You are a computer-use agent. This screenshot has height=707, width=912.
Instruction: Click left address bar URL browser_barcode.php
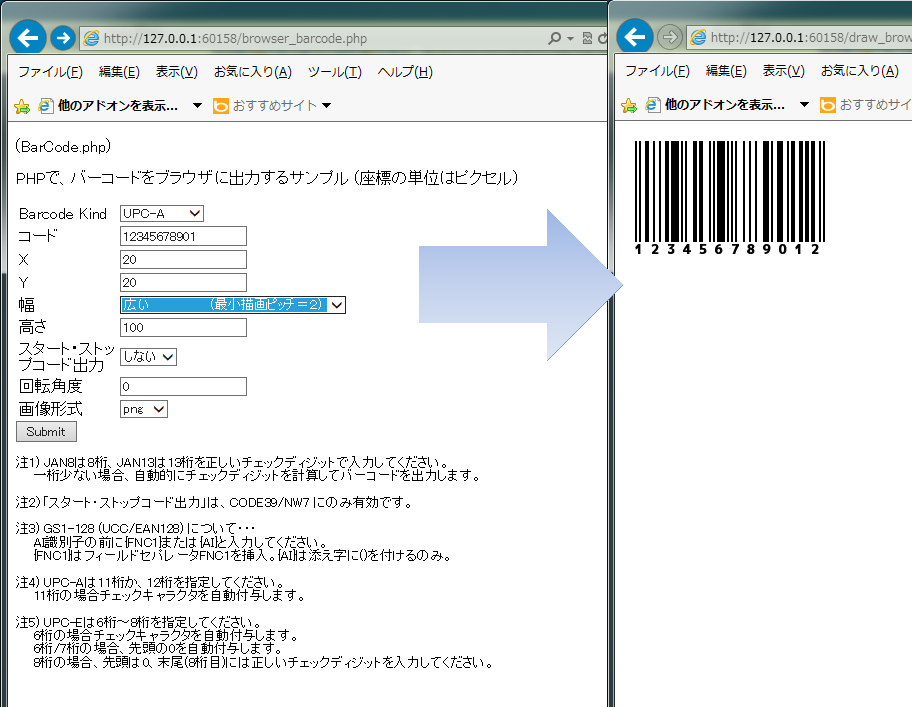[x=236, y=38]
